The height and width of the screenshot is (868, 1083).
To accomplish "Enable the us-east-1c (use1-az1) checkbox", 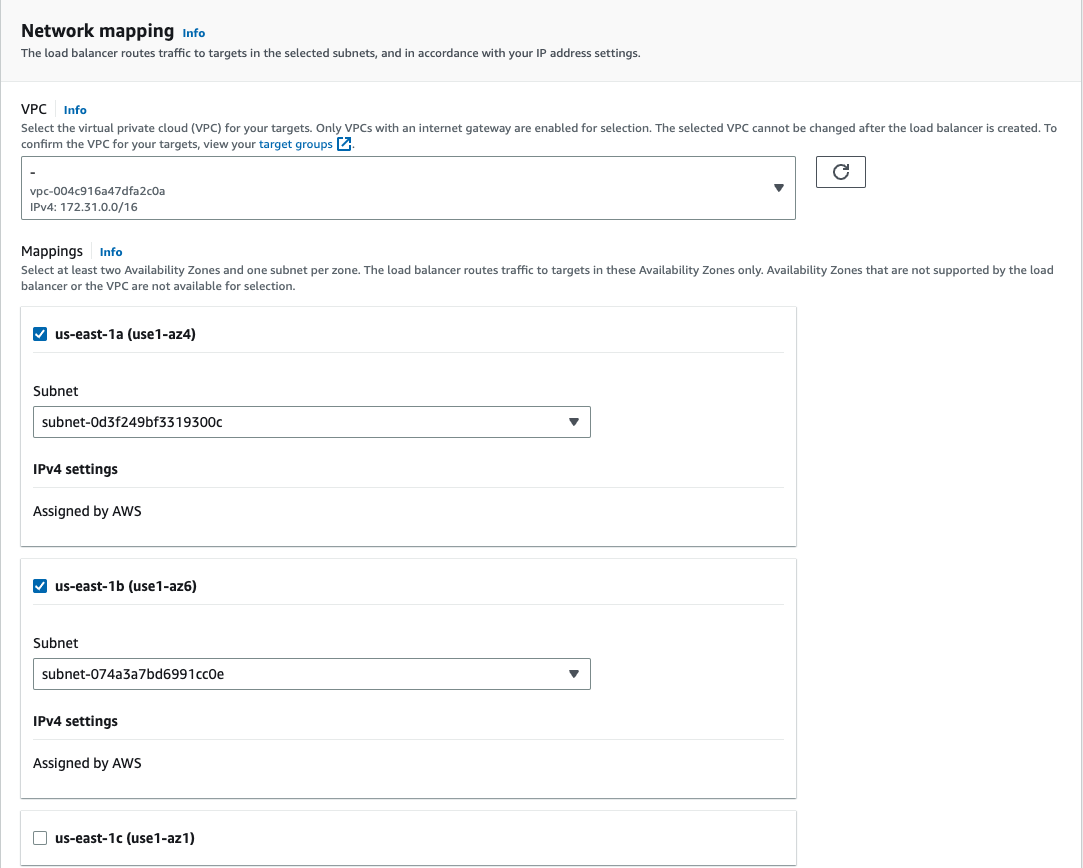I will (41, 838).
